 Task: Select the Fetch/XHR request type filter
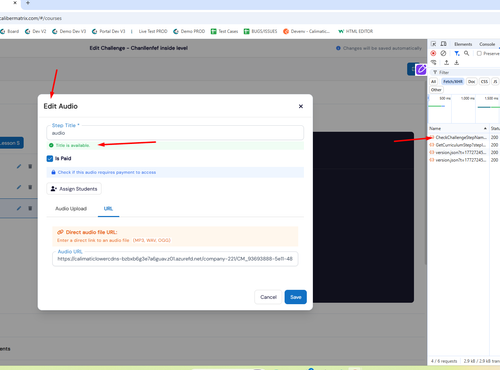pyautogui.click(x=453, y=82)
